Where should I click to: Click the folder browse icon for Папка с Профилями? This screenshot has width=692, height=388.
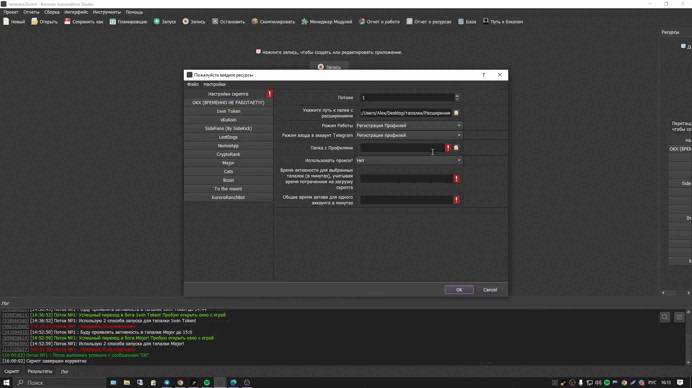tap(456, 148)
